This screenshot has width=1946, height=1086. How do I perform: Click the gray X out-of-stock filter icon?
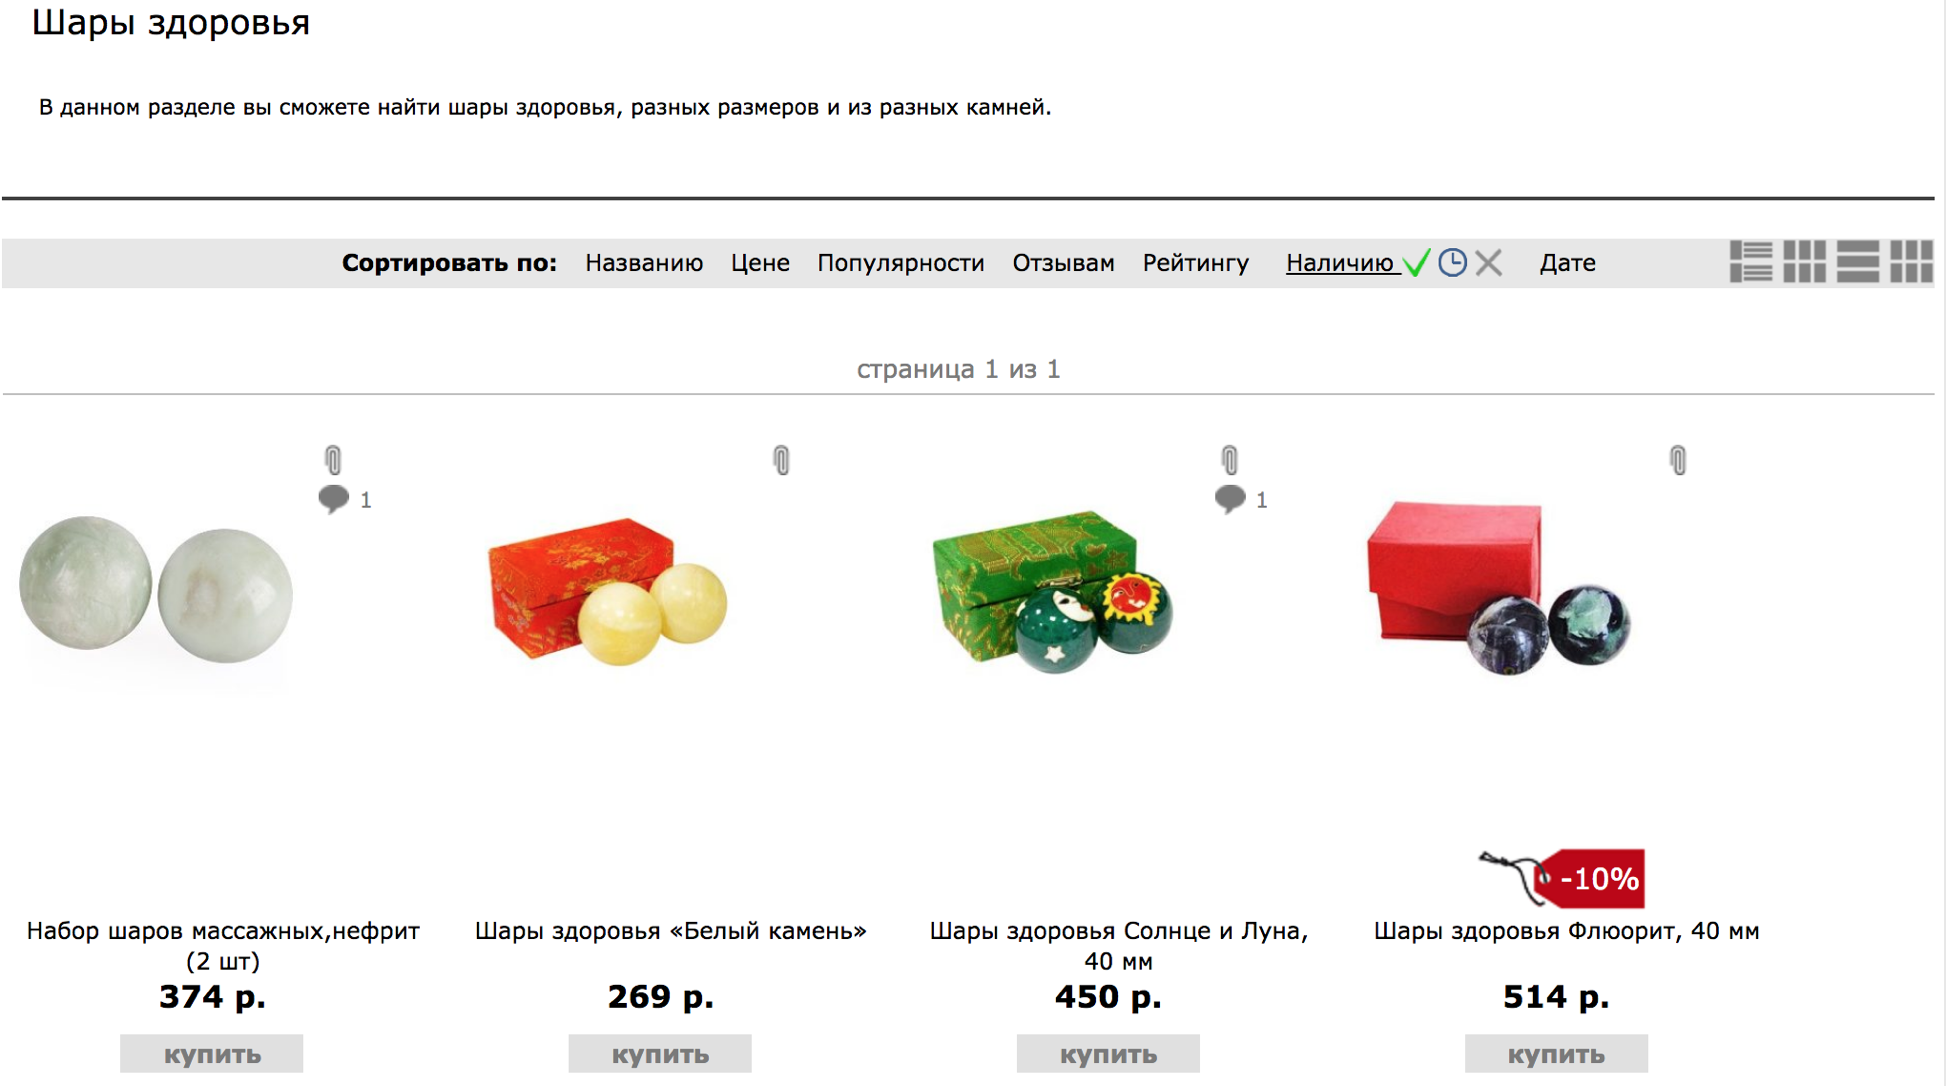click(x=1488, y=263)
